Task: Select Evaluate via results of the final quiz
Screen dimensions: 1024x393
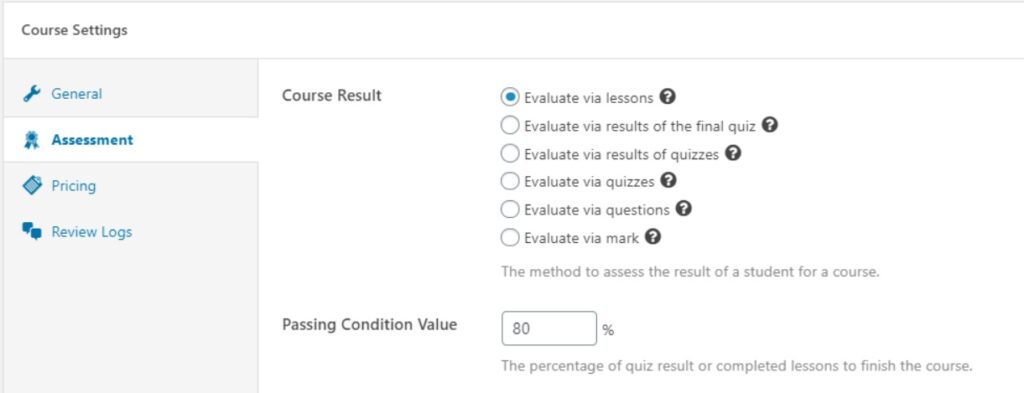Action: point(509,126)
